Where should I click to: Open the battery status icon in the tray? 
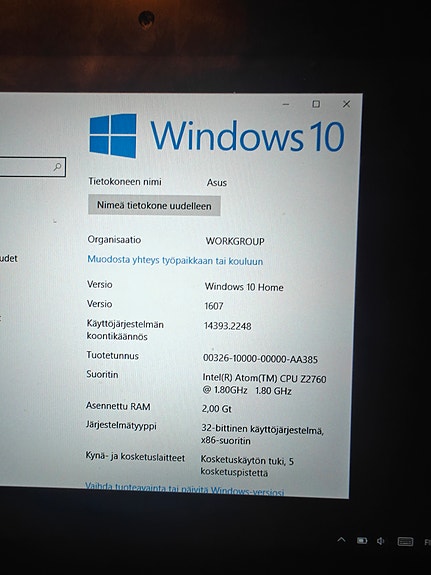pyautogui.click(x=362, y=541)
